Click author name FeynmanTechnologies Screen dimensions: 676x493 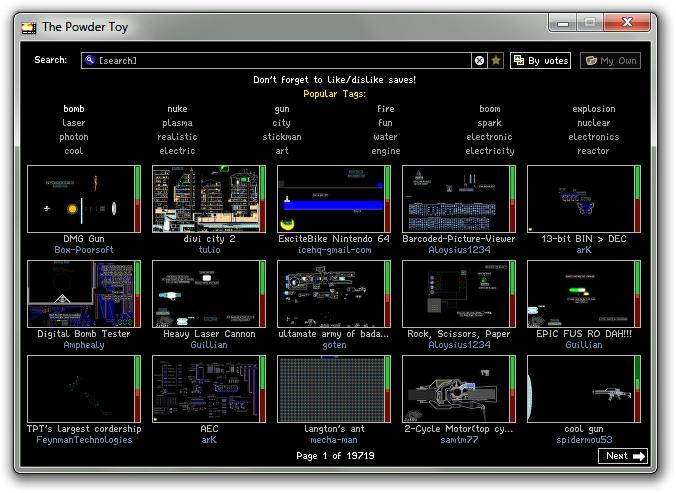click(84, 440)
